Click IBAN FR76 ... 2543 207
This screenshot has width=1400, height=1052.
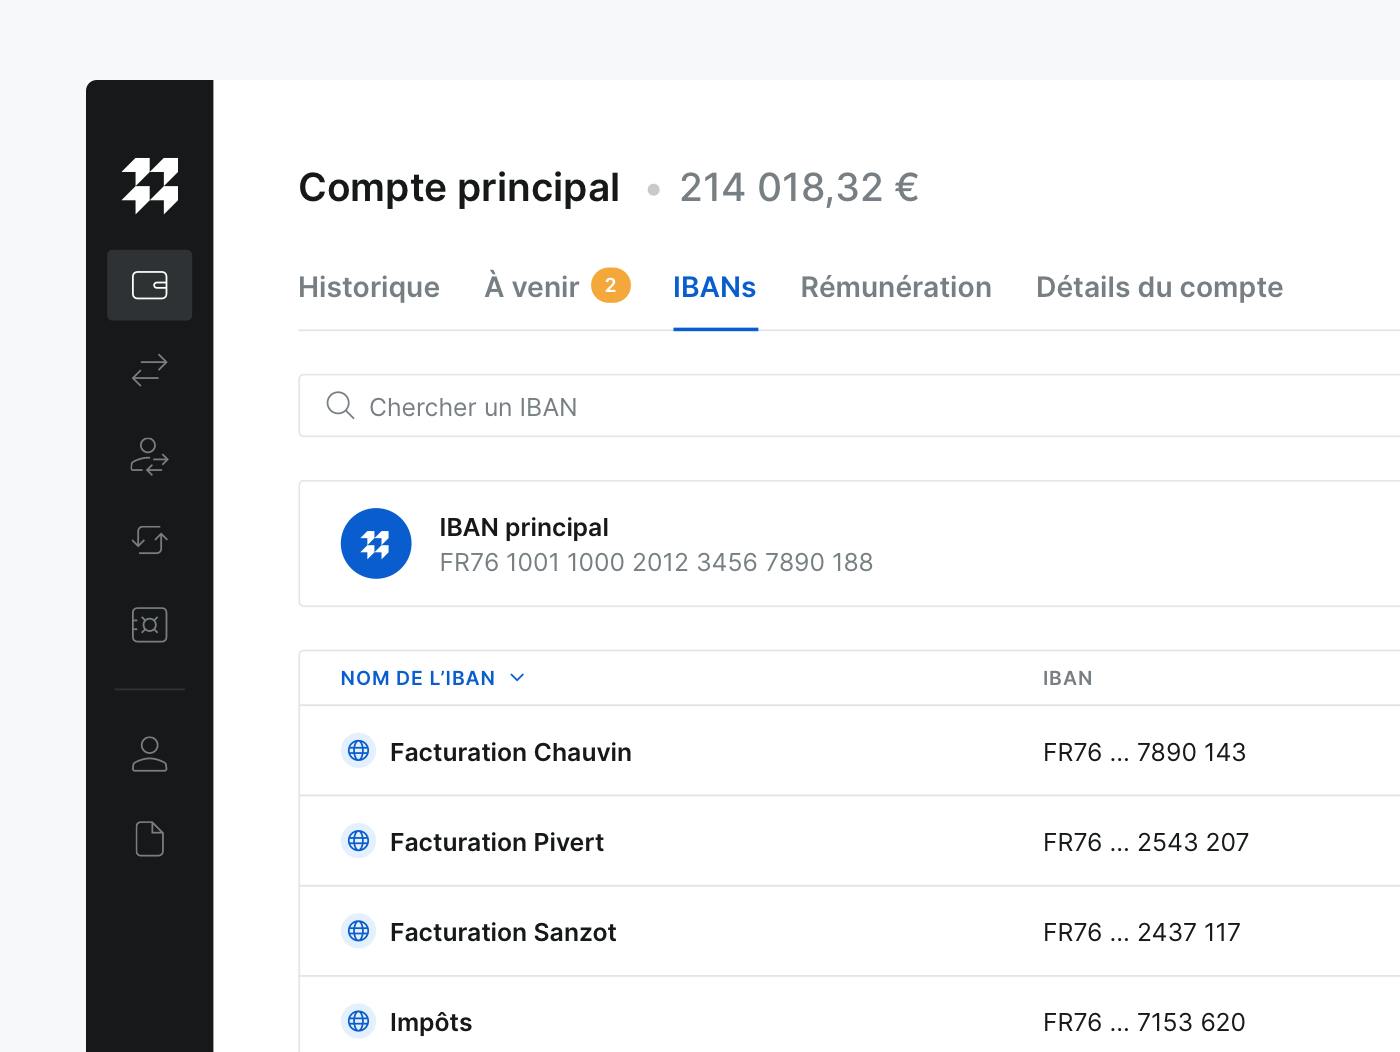pos(1145,842)
